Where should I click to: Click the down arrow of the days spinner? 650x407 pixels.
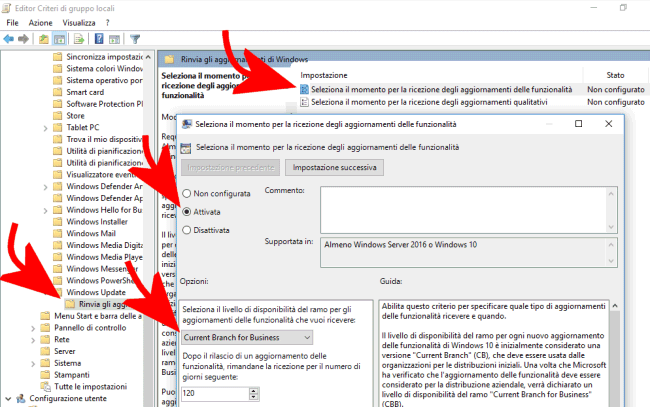tap(254, 397)
